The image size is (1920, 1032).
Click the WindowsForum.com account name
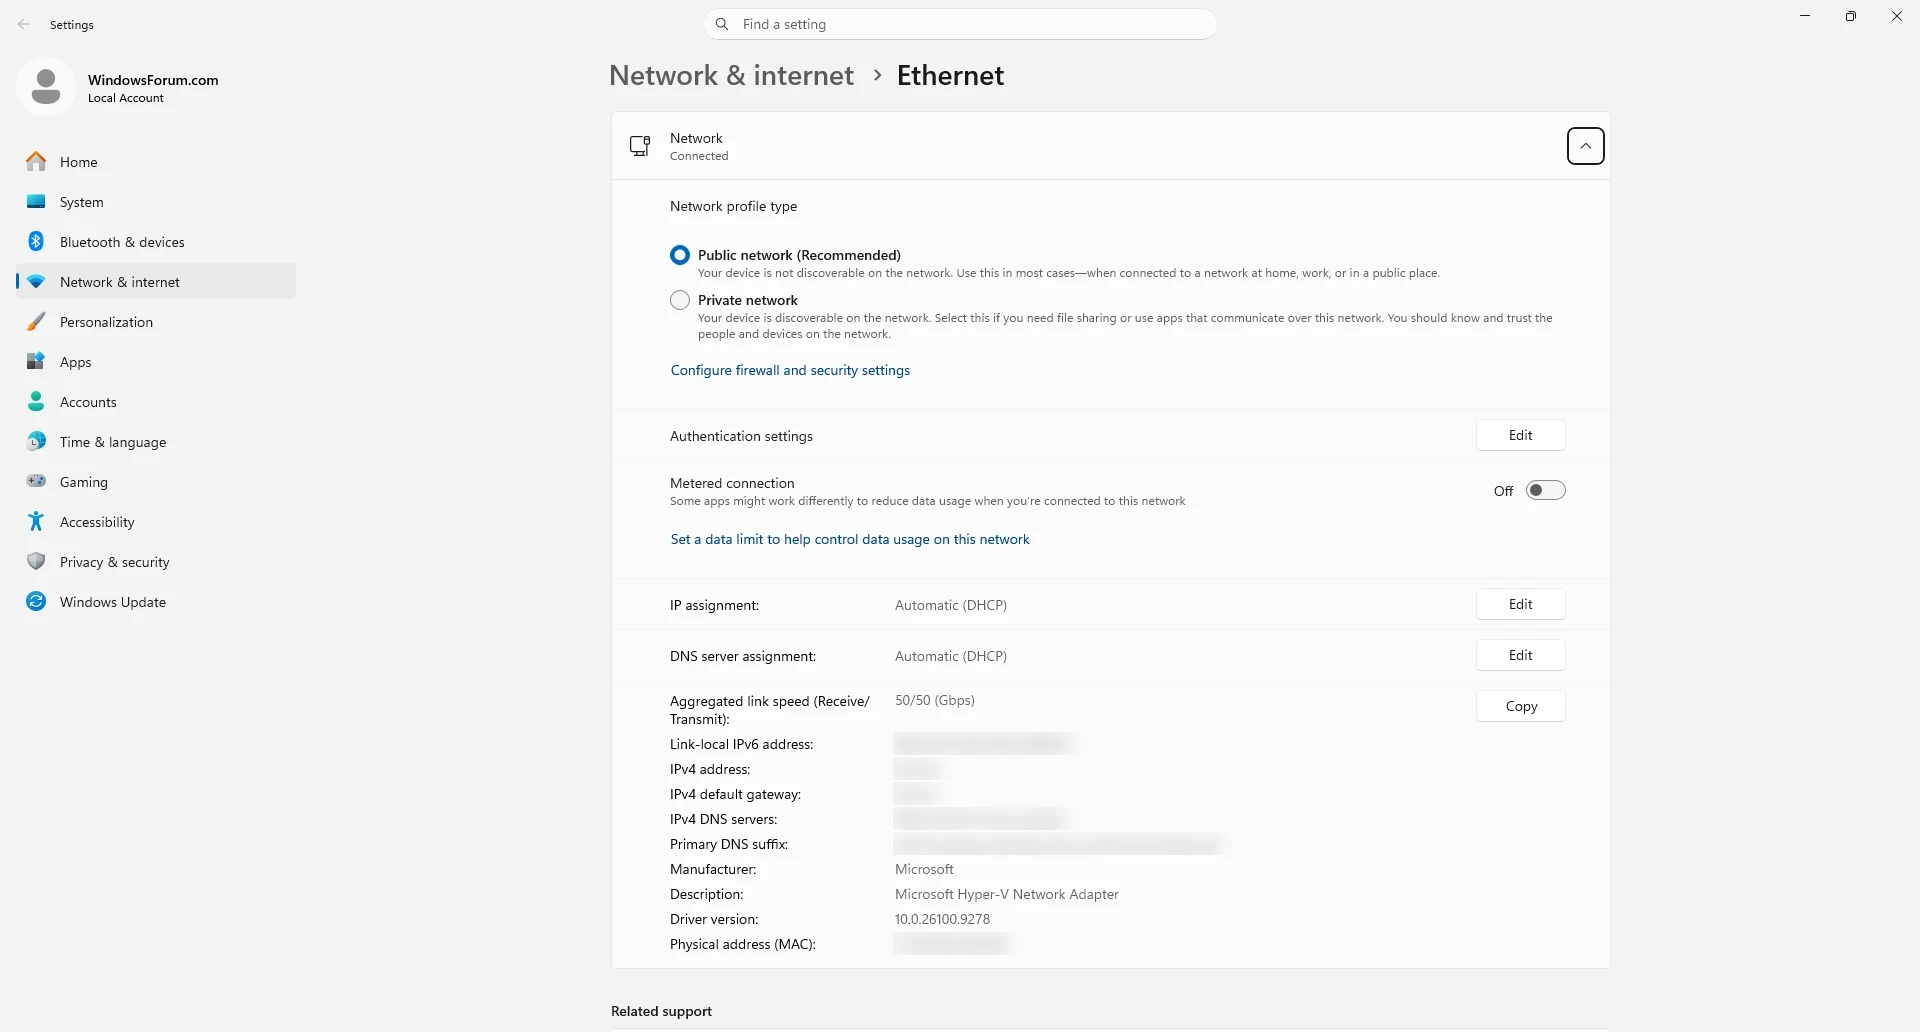click(153, 80)
